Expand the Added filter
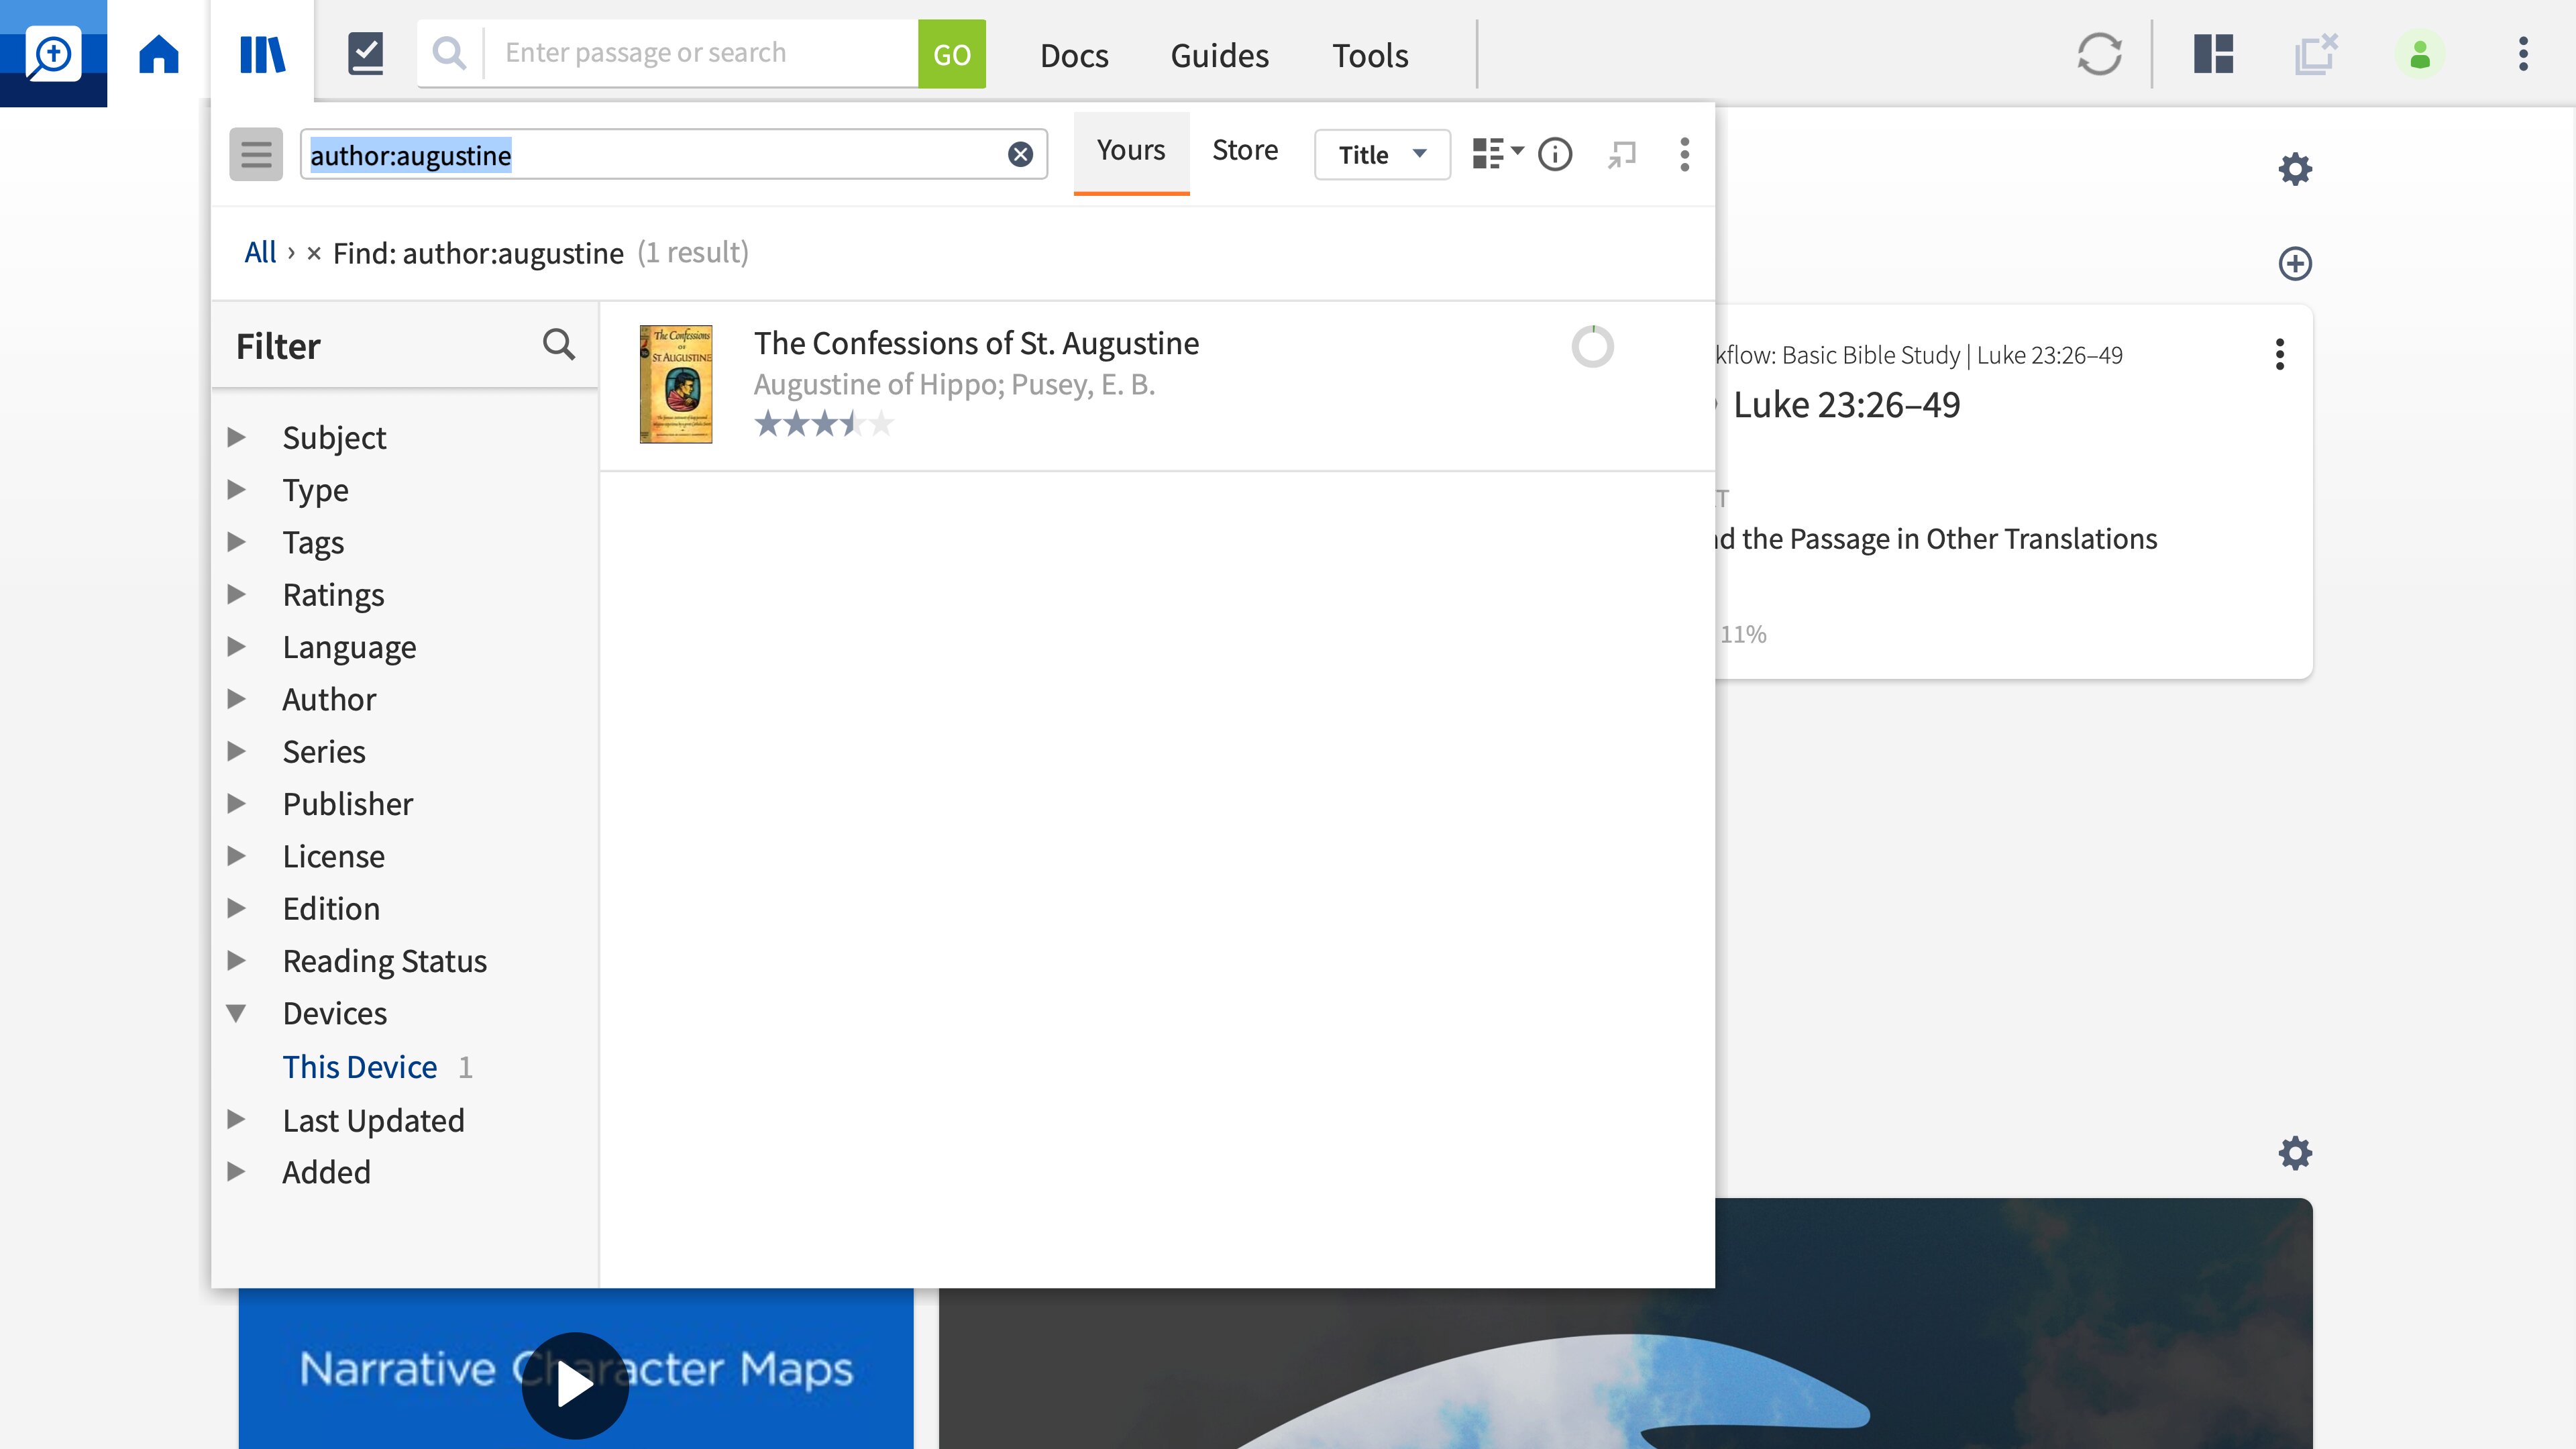The width and height of the screenshot is (2576, 1449). pyautogui.click(x=236, y=1172)
